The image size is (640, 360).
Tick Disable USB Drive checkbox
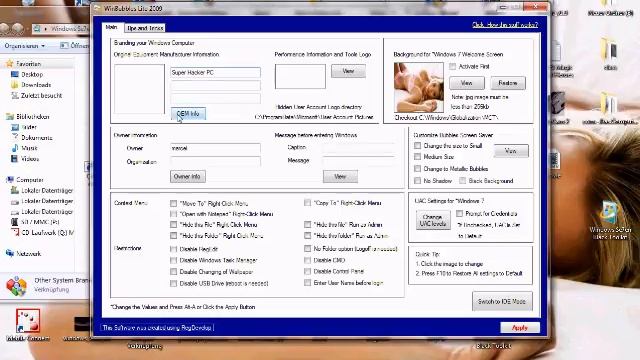(173, 283)
